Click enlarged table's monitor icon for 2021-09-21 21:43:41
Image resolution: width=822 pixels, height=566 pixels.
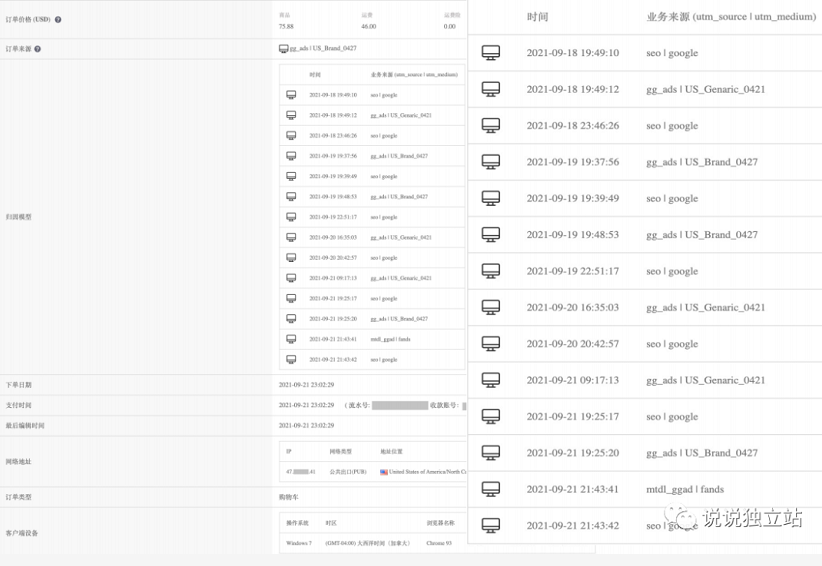coord(490,489)
